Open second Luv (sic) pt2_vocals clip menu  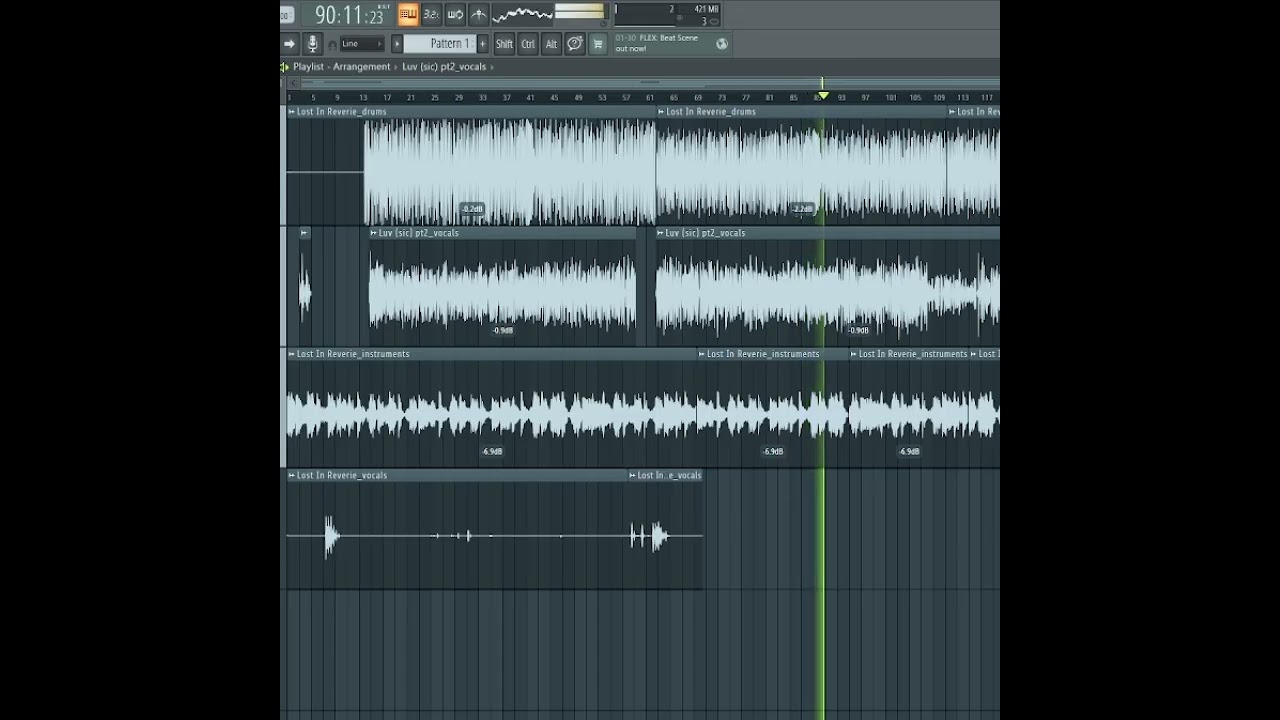(x=660, y=233)
